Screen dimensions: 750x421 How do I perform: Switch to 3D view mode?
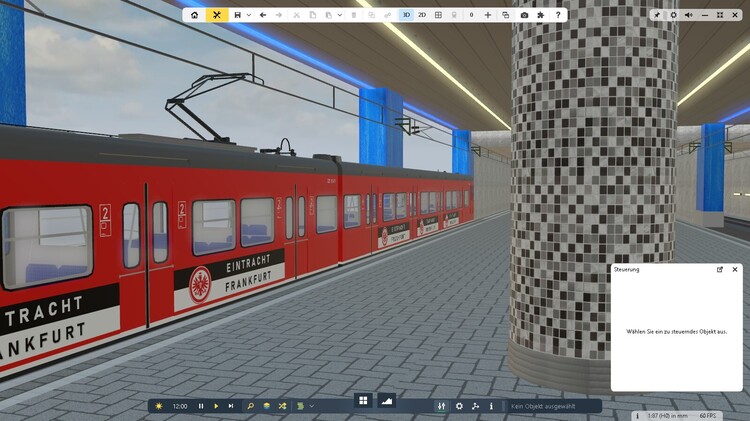(406, 15)
